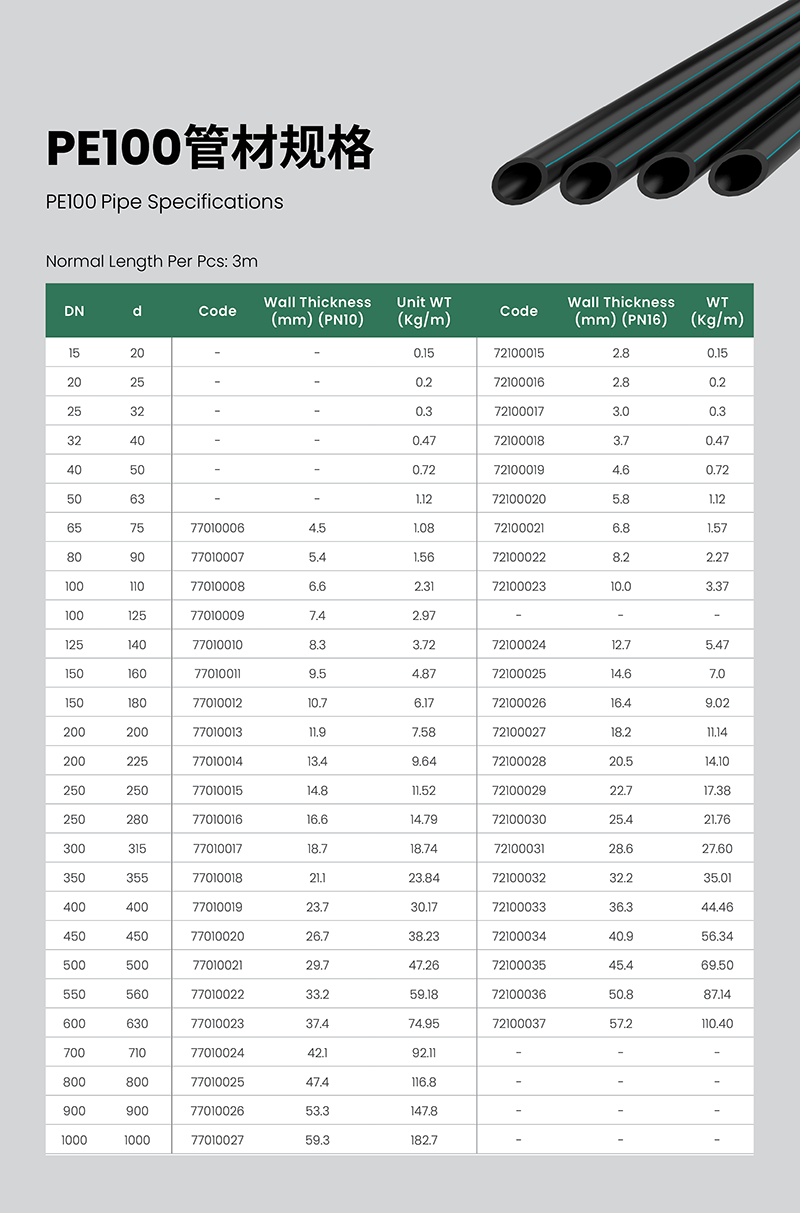Viewport: 800px width, 1213px height.
Task: Click the d value 630 cell
Action: [x=137, y=1024]
